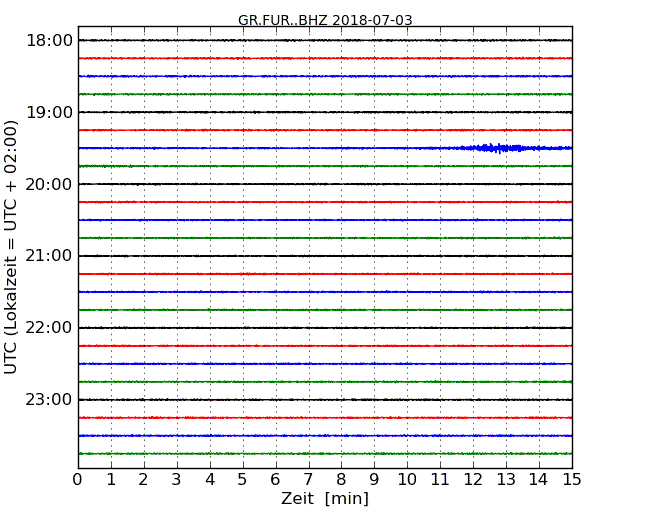Click minute tick label 9
The width and height of the screenshot is (650, 520).
(374, 479)
